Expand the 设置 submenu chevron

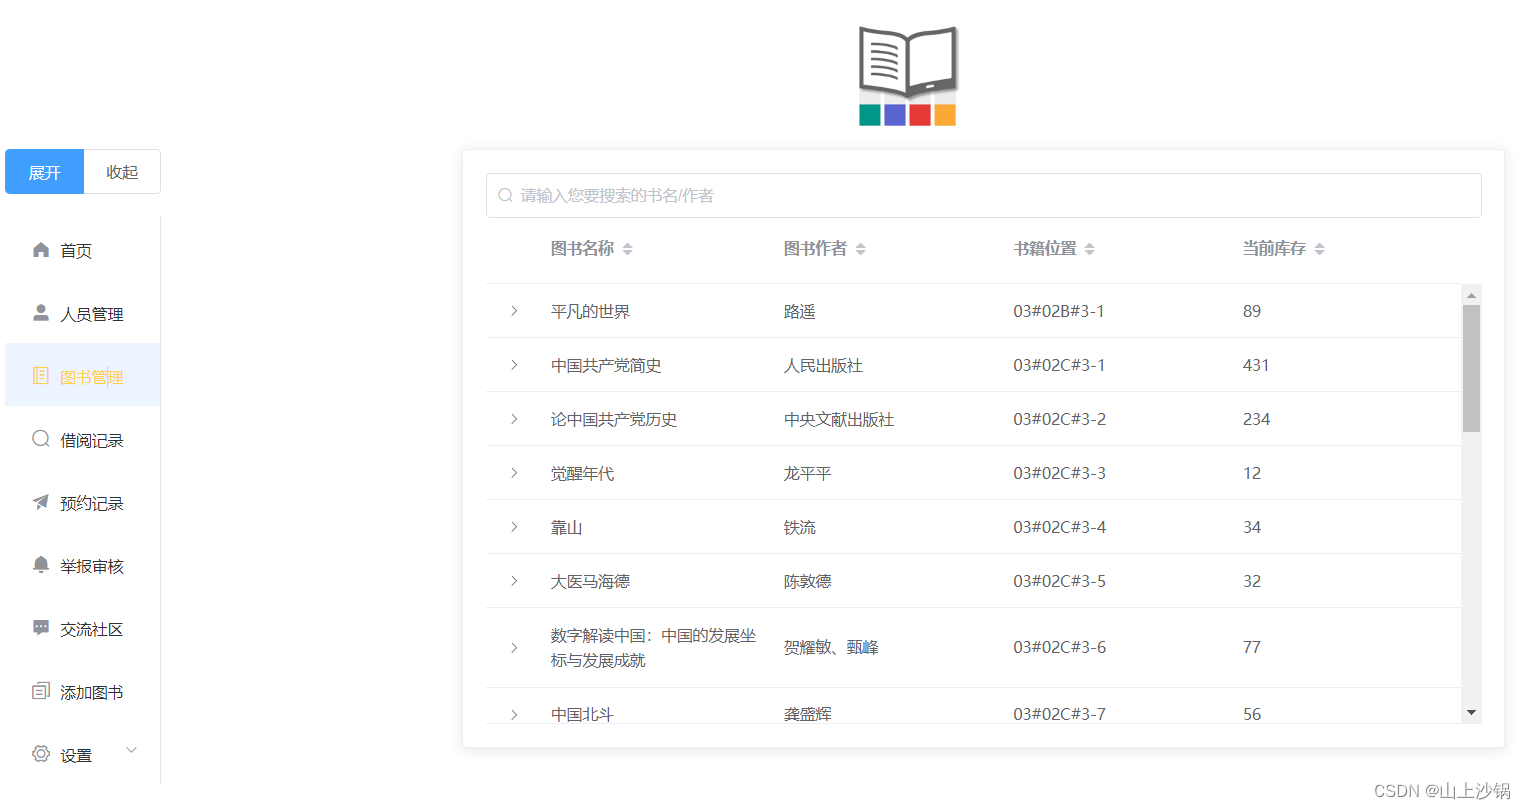click(x=131, y=750)
